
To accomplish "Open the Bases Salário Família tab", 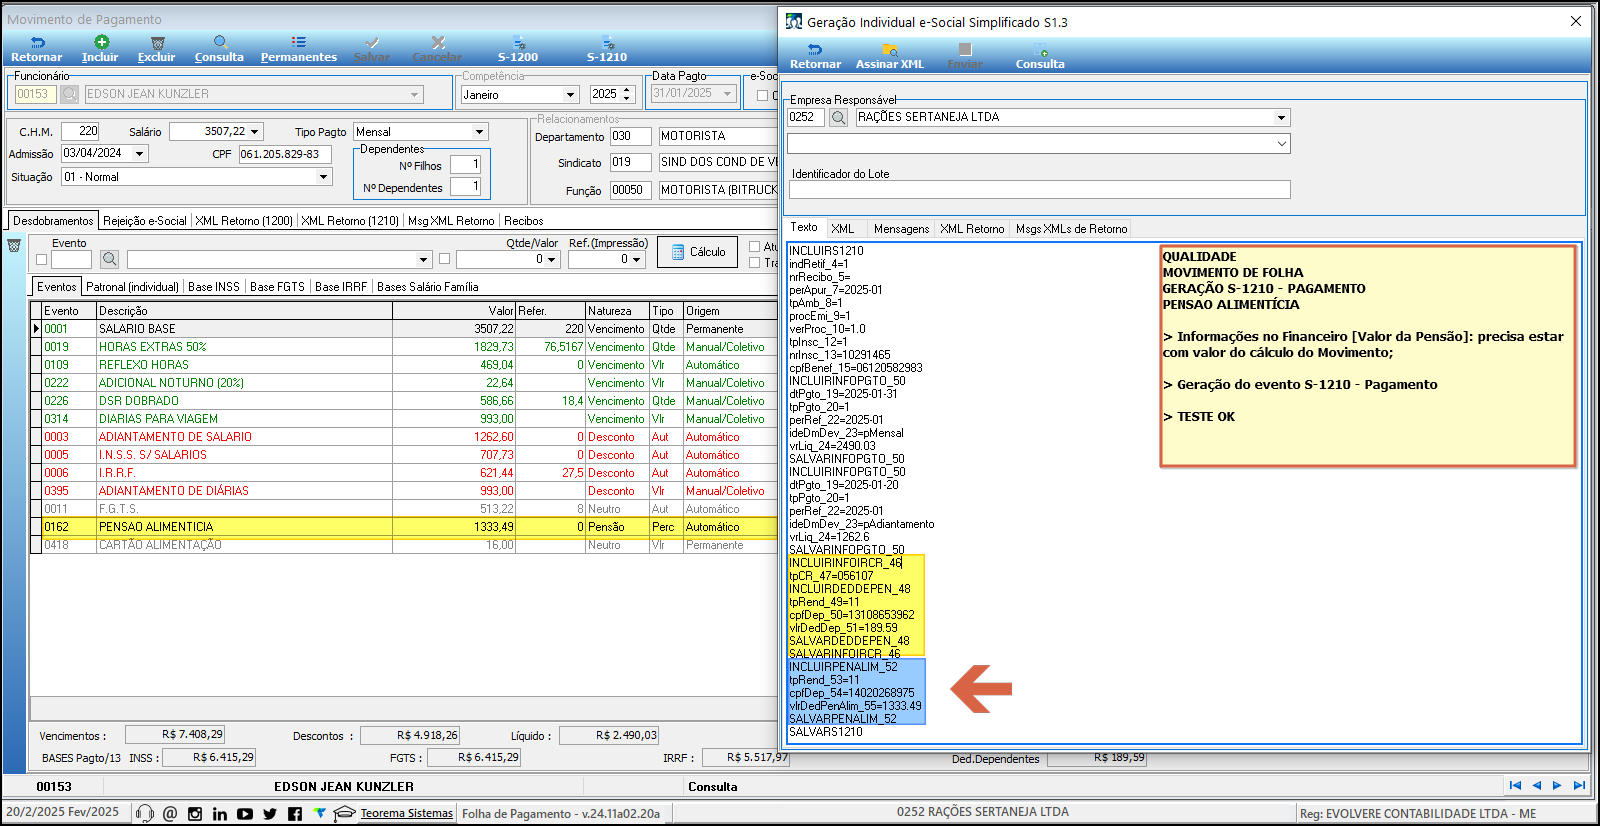I will [x=428, y=287].
